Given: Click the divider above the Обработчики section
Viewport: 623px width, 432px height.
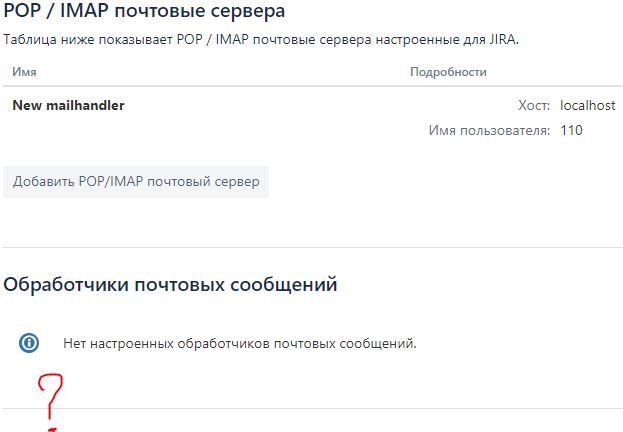Looking at the screenshot, I should pyautogui.click(x=313, y=247).
